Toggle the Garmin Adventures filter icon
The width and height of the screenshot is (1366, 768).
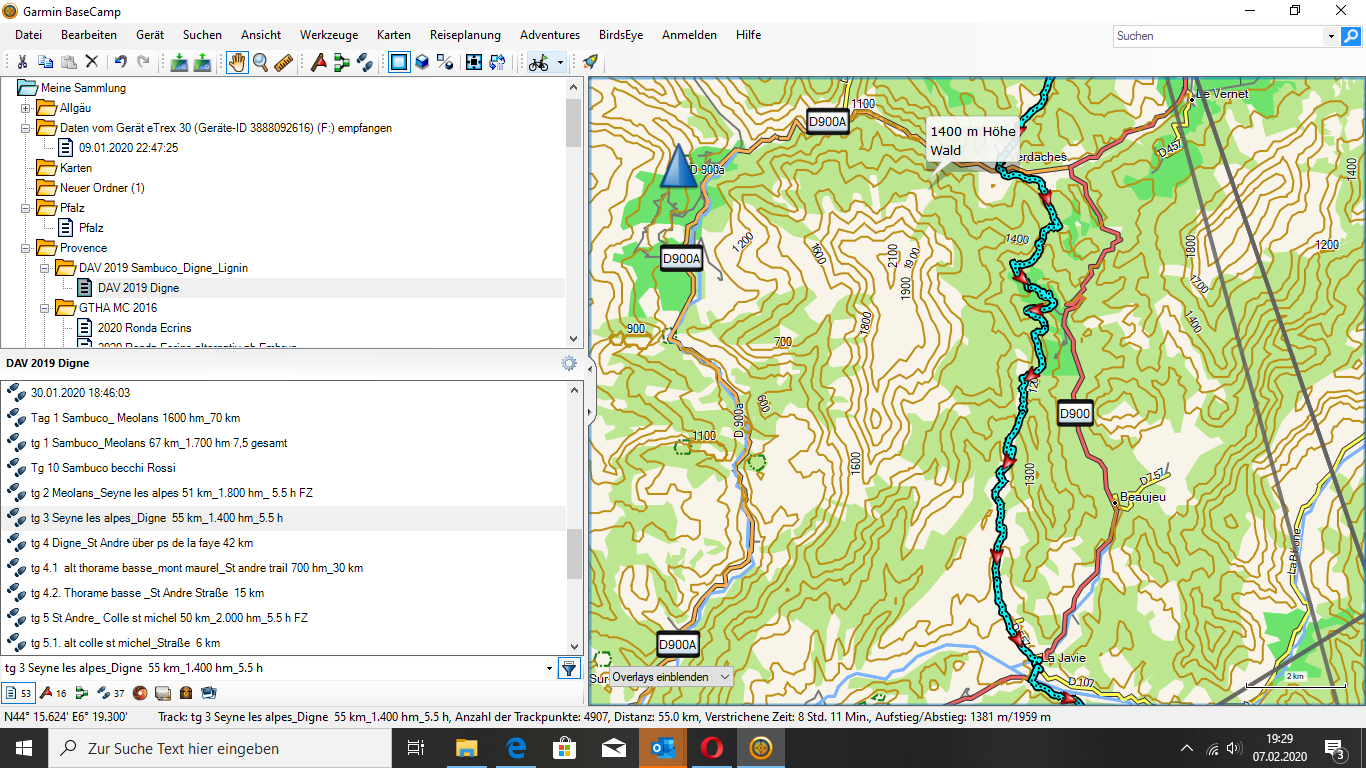pyautogui.click(x=140, y=692)
